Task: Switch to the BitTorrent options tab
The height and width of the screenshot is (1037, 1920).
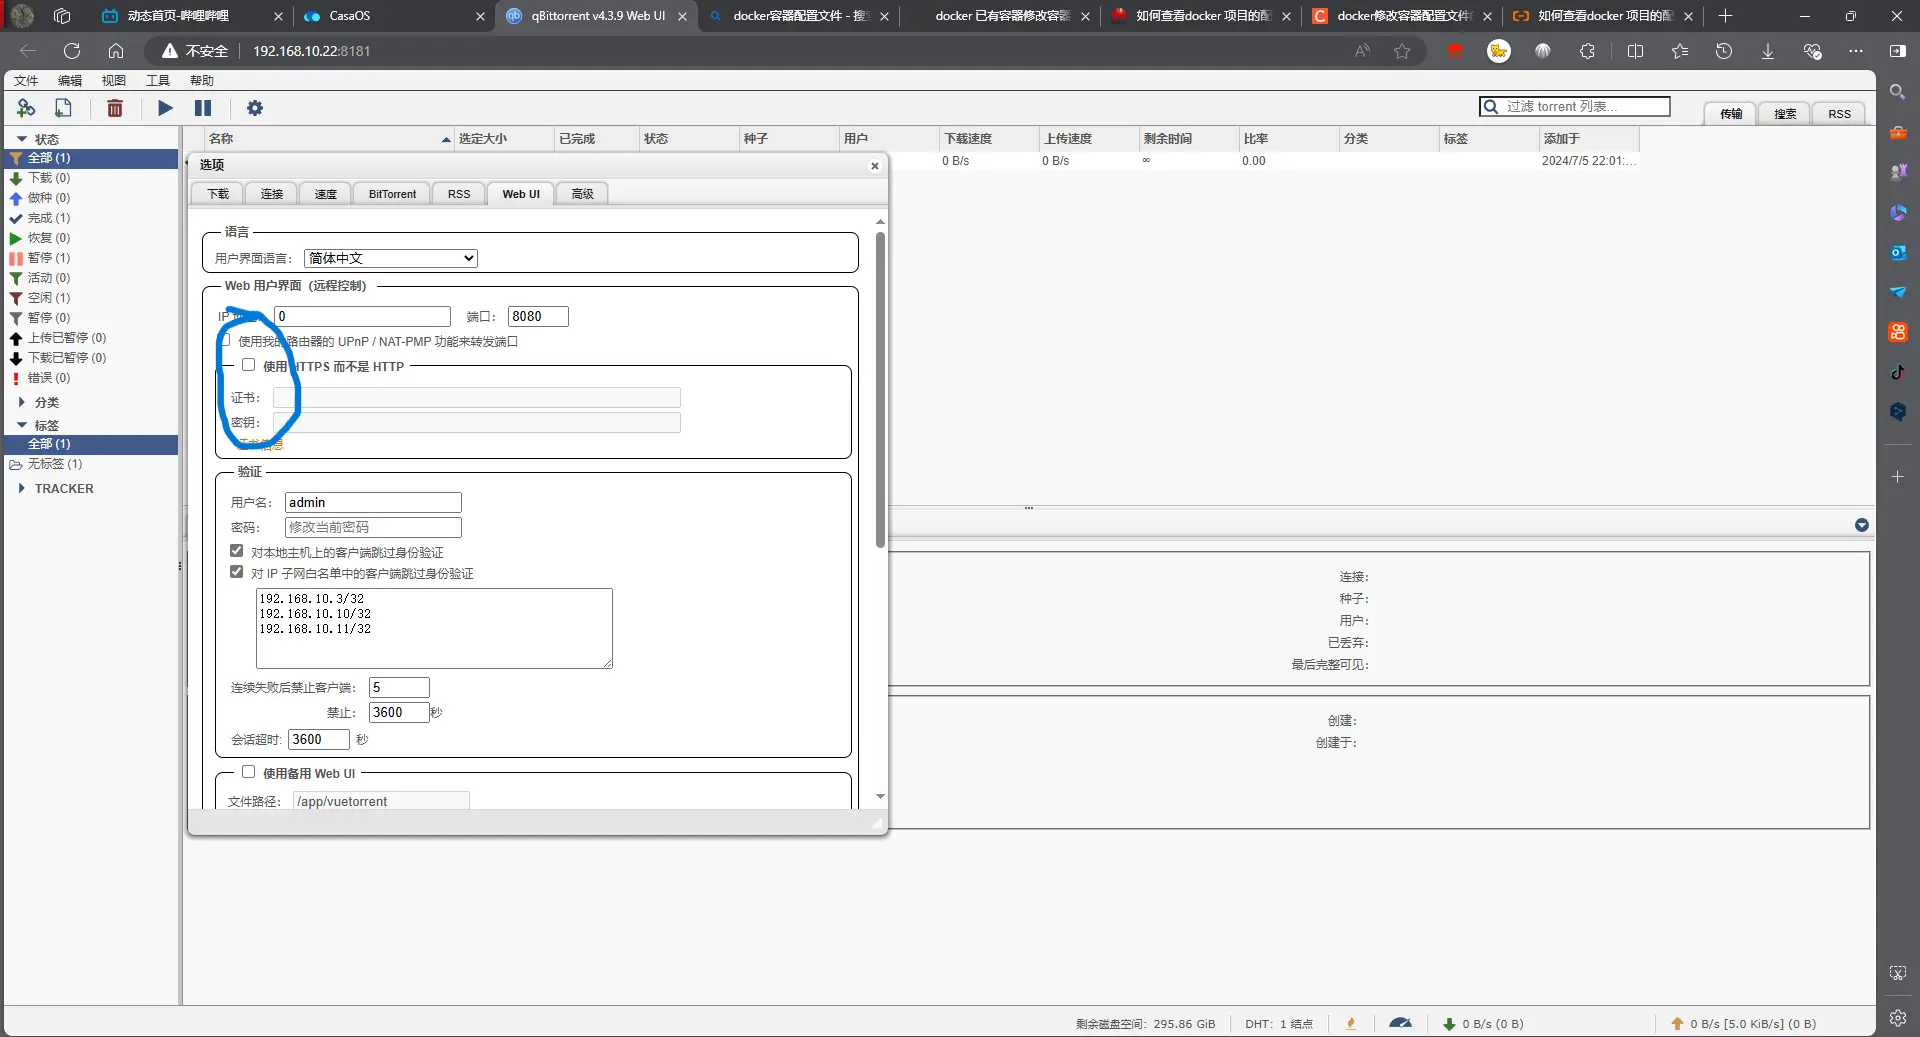Action: coord(392,194)
